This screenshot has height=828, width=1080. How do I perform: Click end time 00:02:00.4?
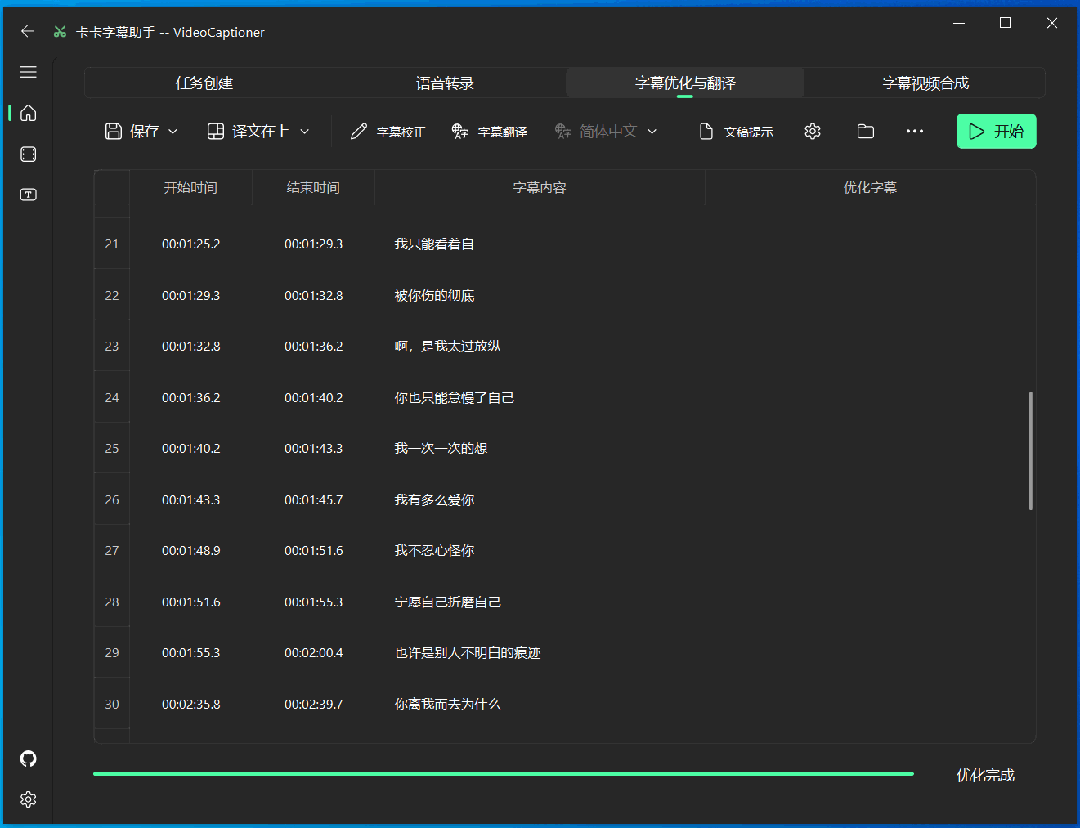pos(313,653)
